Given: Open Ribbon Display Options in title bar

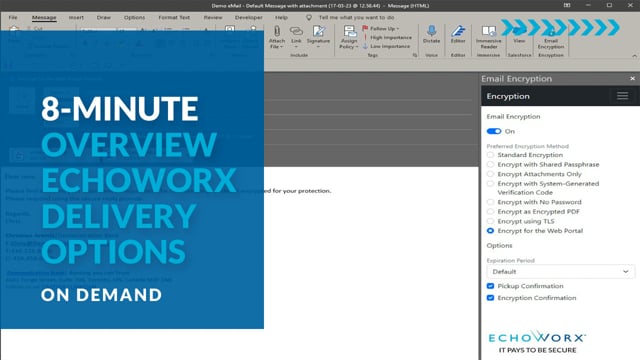Looking at the screenshot, I should click(x=567, y=5).
